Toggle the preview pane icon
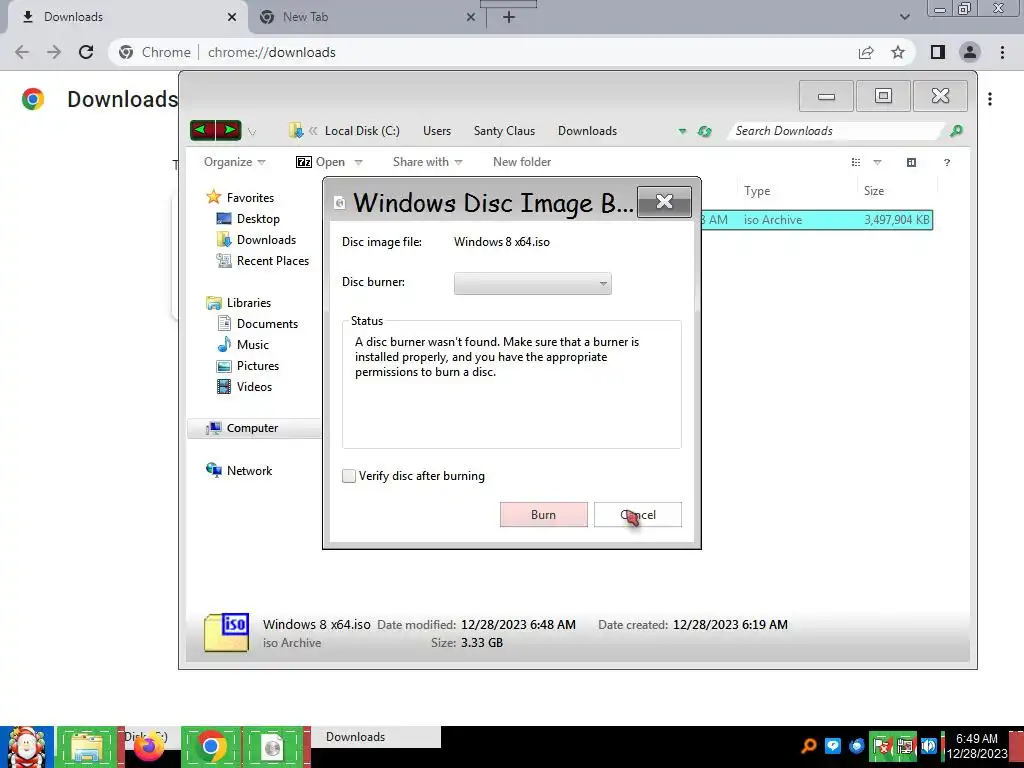 coord(911,162)
